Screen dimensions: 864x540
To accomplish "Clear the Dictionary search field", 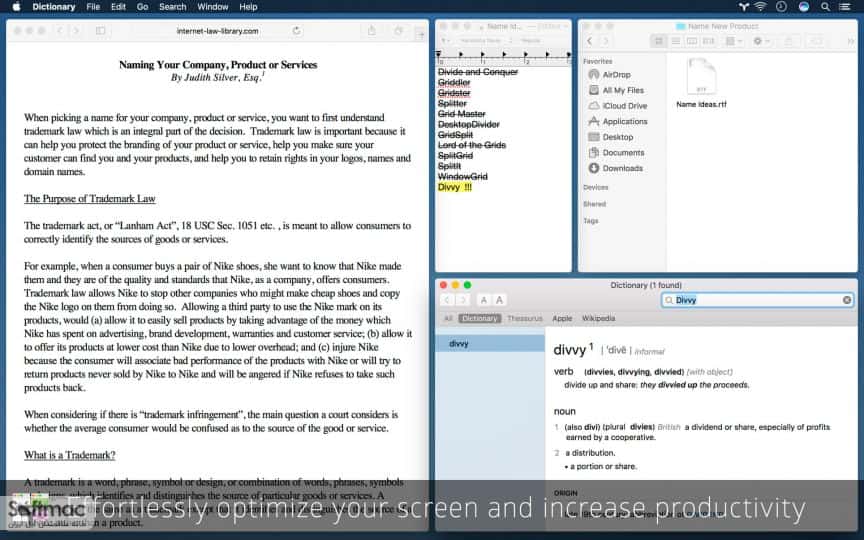I will click(847, 300).
